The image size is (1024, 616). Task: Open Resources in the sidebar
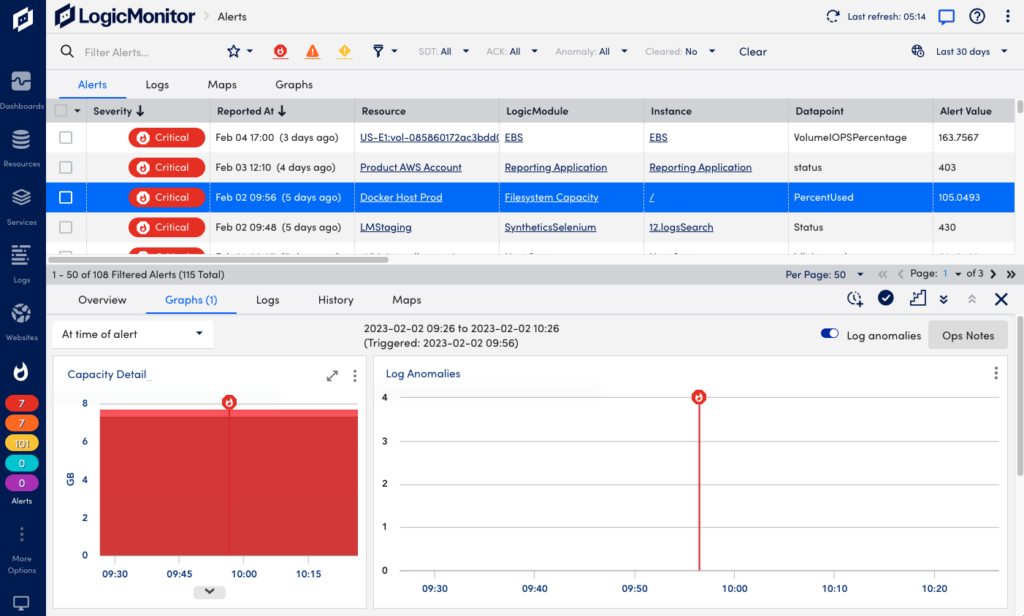[22, 148]
